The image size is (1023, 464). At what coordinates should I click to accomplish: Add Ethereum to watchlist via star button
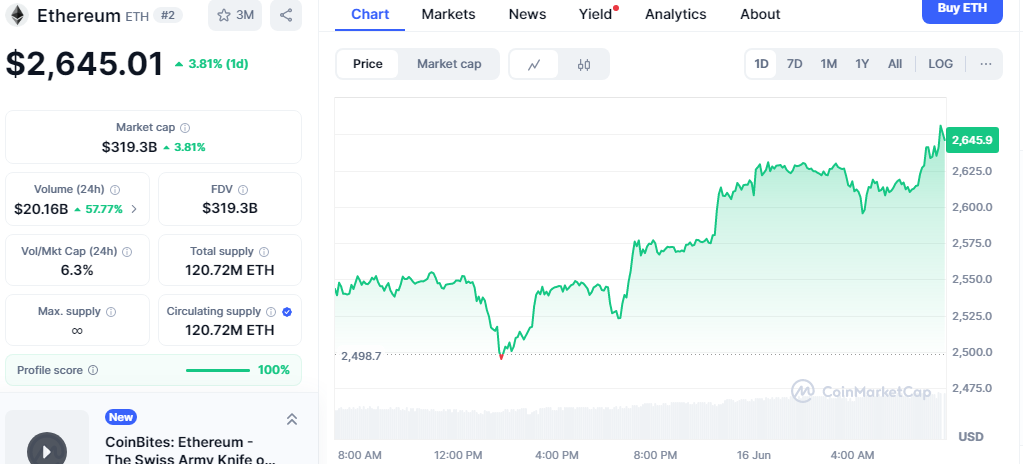tap(235, 16)
